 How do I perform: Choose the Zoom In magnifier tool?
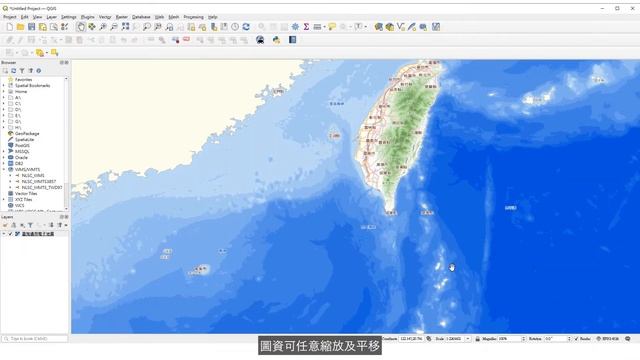(x=103, y=27)
